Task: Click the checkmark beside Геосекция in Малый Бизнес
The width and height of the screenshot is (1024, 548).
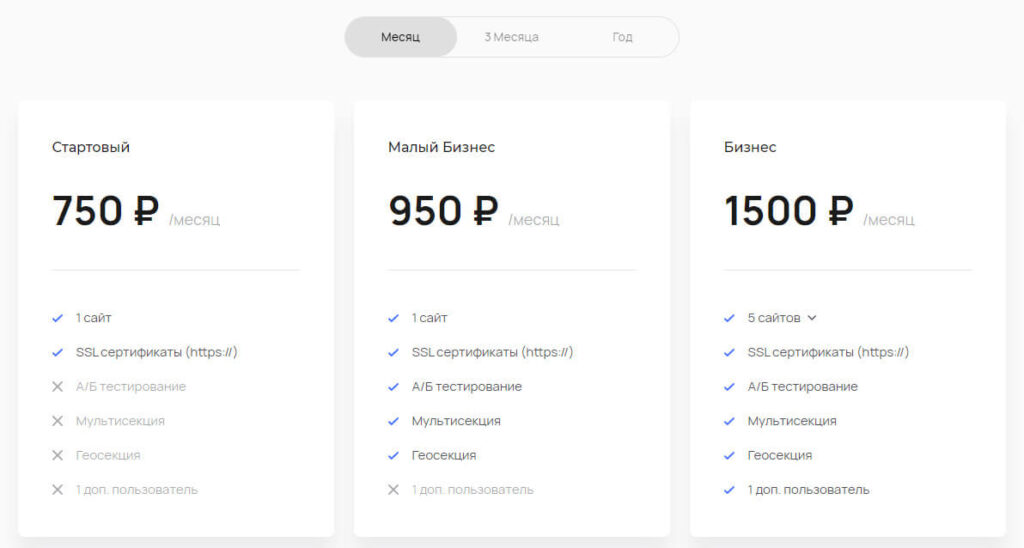Action: coord(394,455)
